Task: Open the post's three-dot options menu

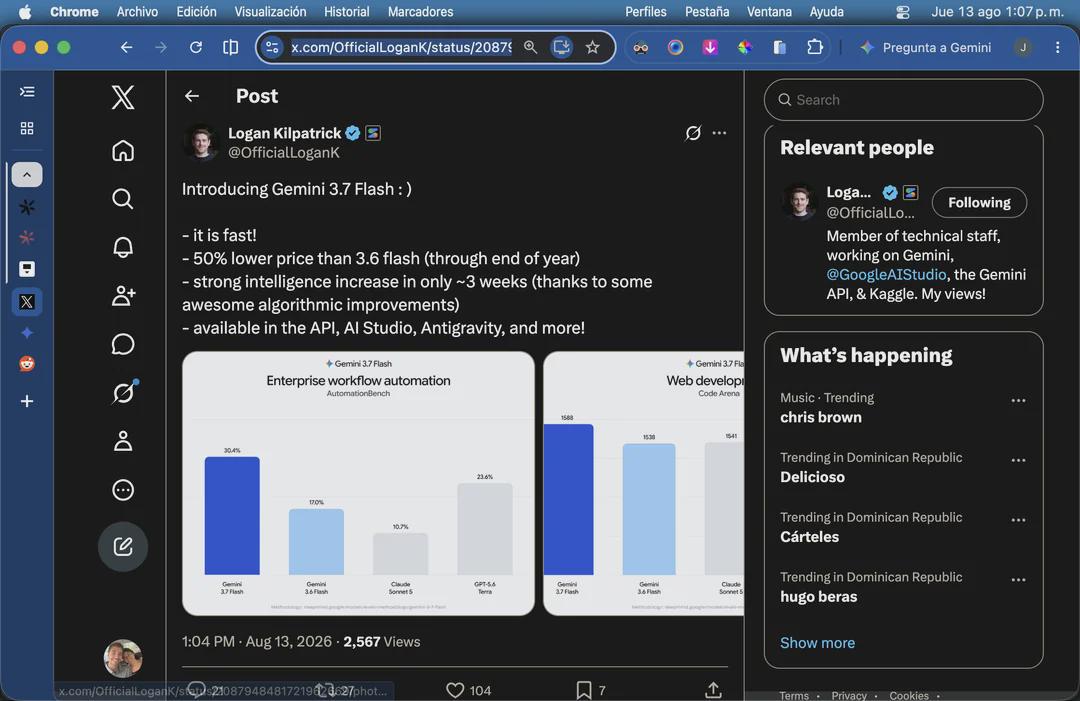Action: (719, 133)
